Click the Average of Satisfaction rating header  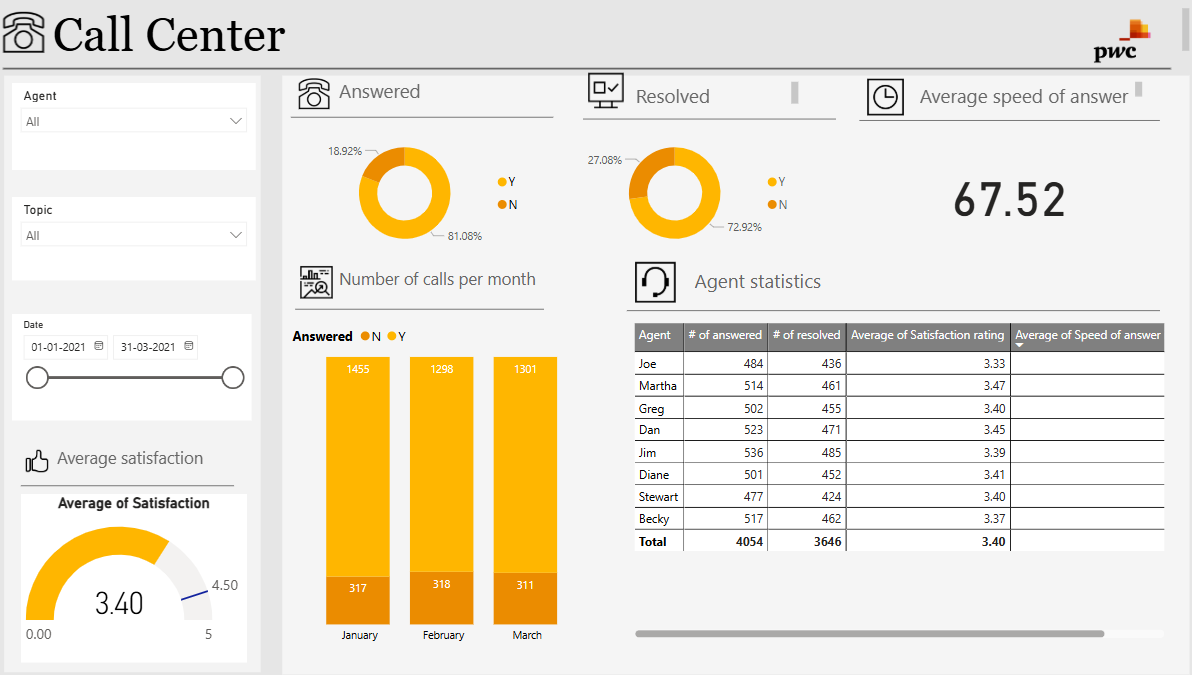pyautogui.click(x=927, y=336)
